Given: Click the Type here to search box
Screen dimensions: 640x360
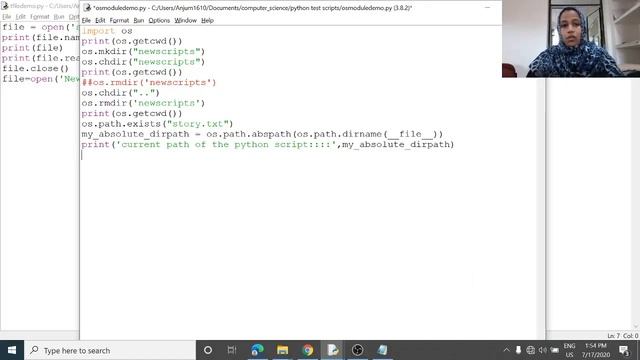Looking at the screenshot, I should [110, 350].
